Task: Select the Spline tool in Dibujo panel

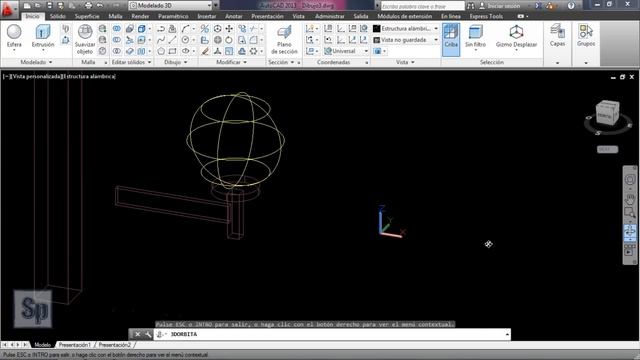Action: 161,40
